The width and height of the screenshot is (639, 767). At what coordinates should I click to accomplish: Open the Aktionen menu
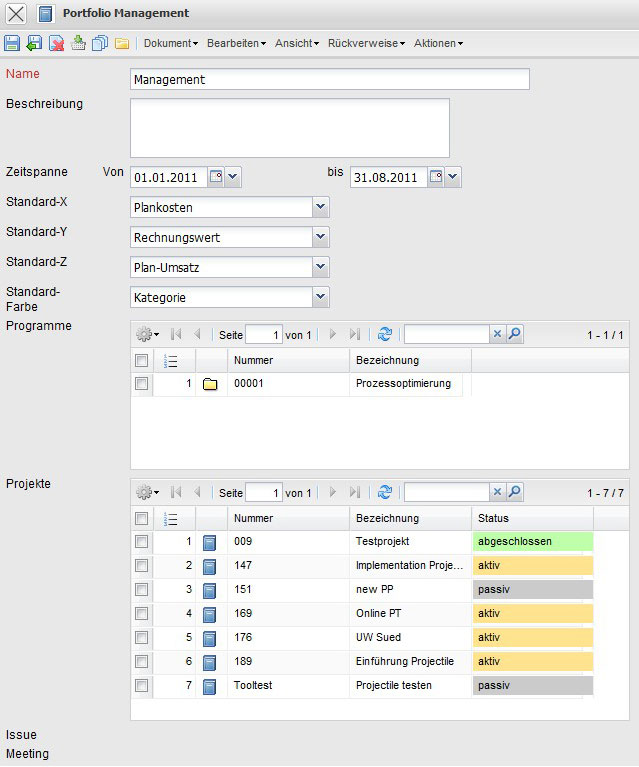(x=438, y=44)
